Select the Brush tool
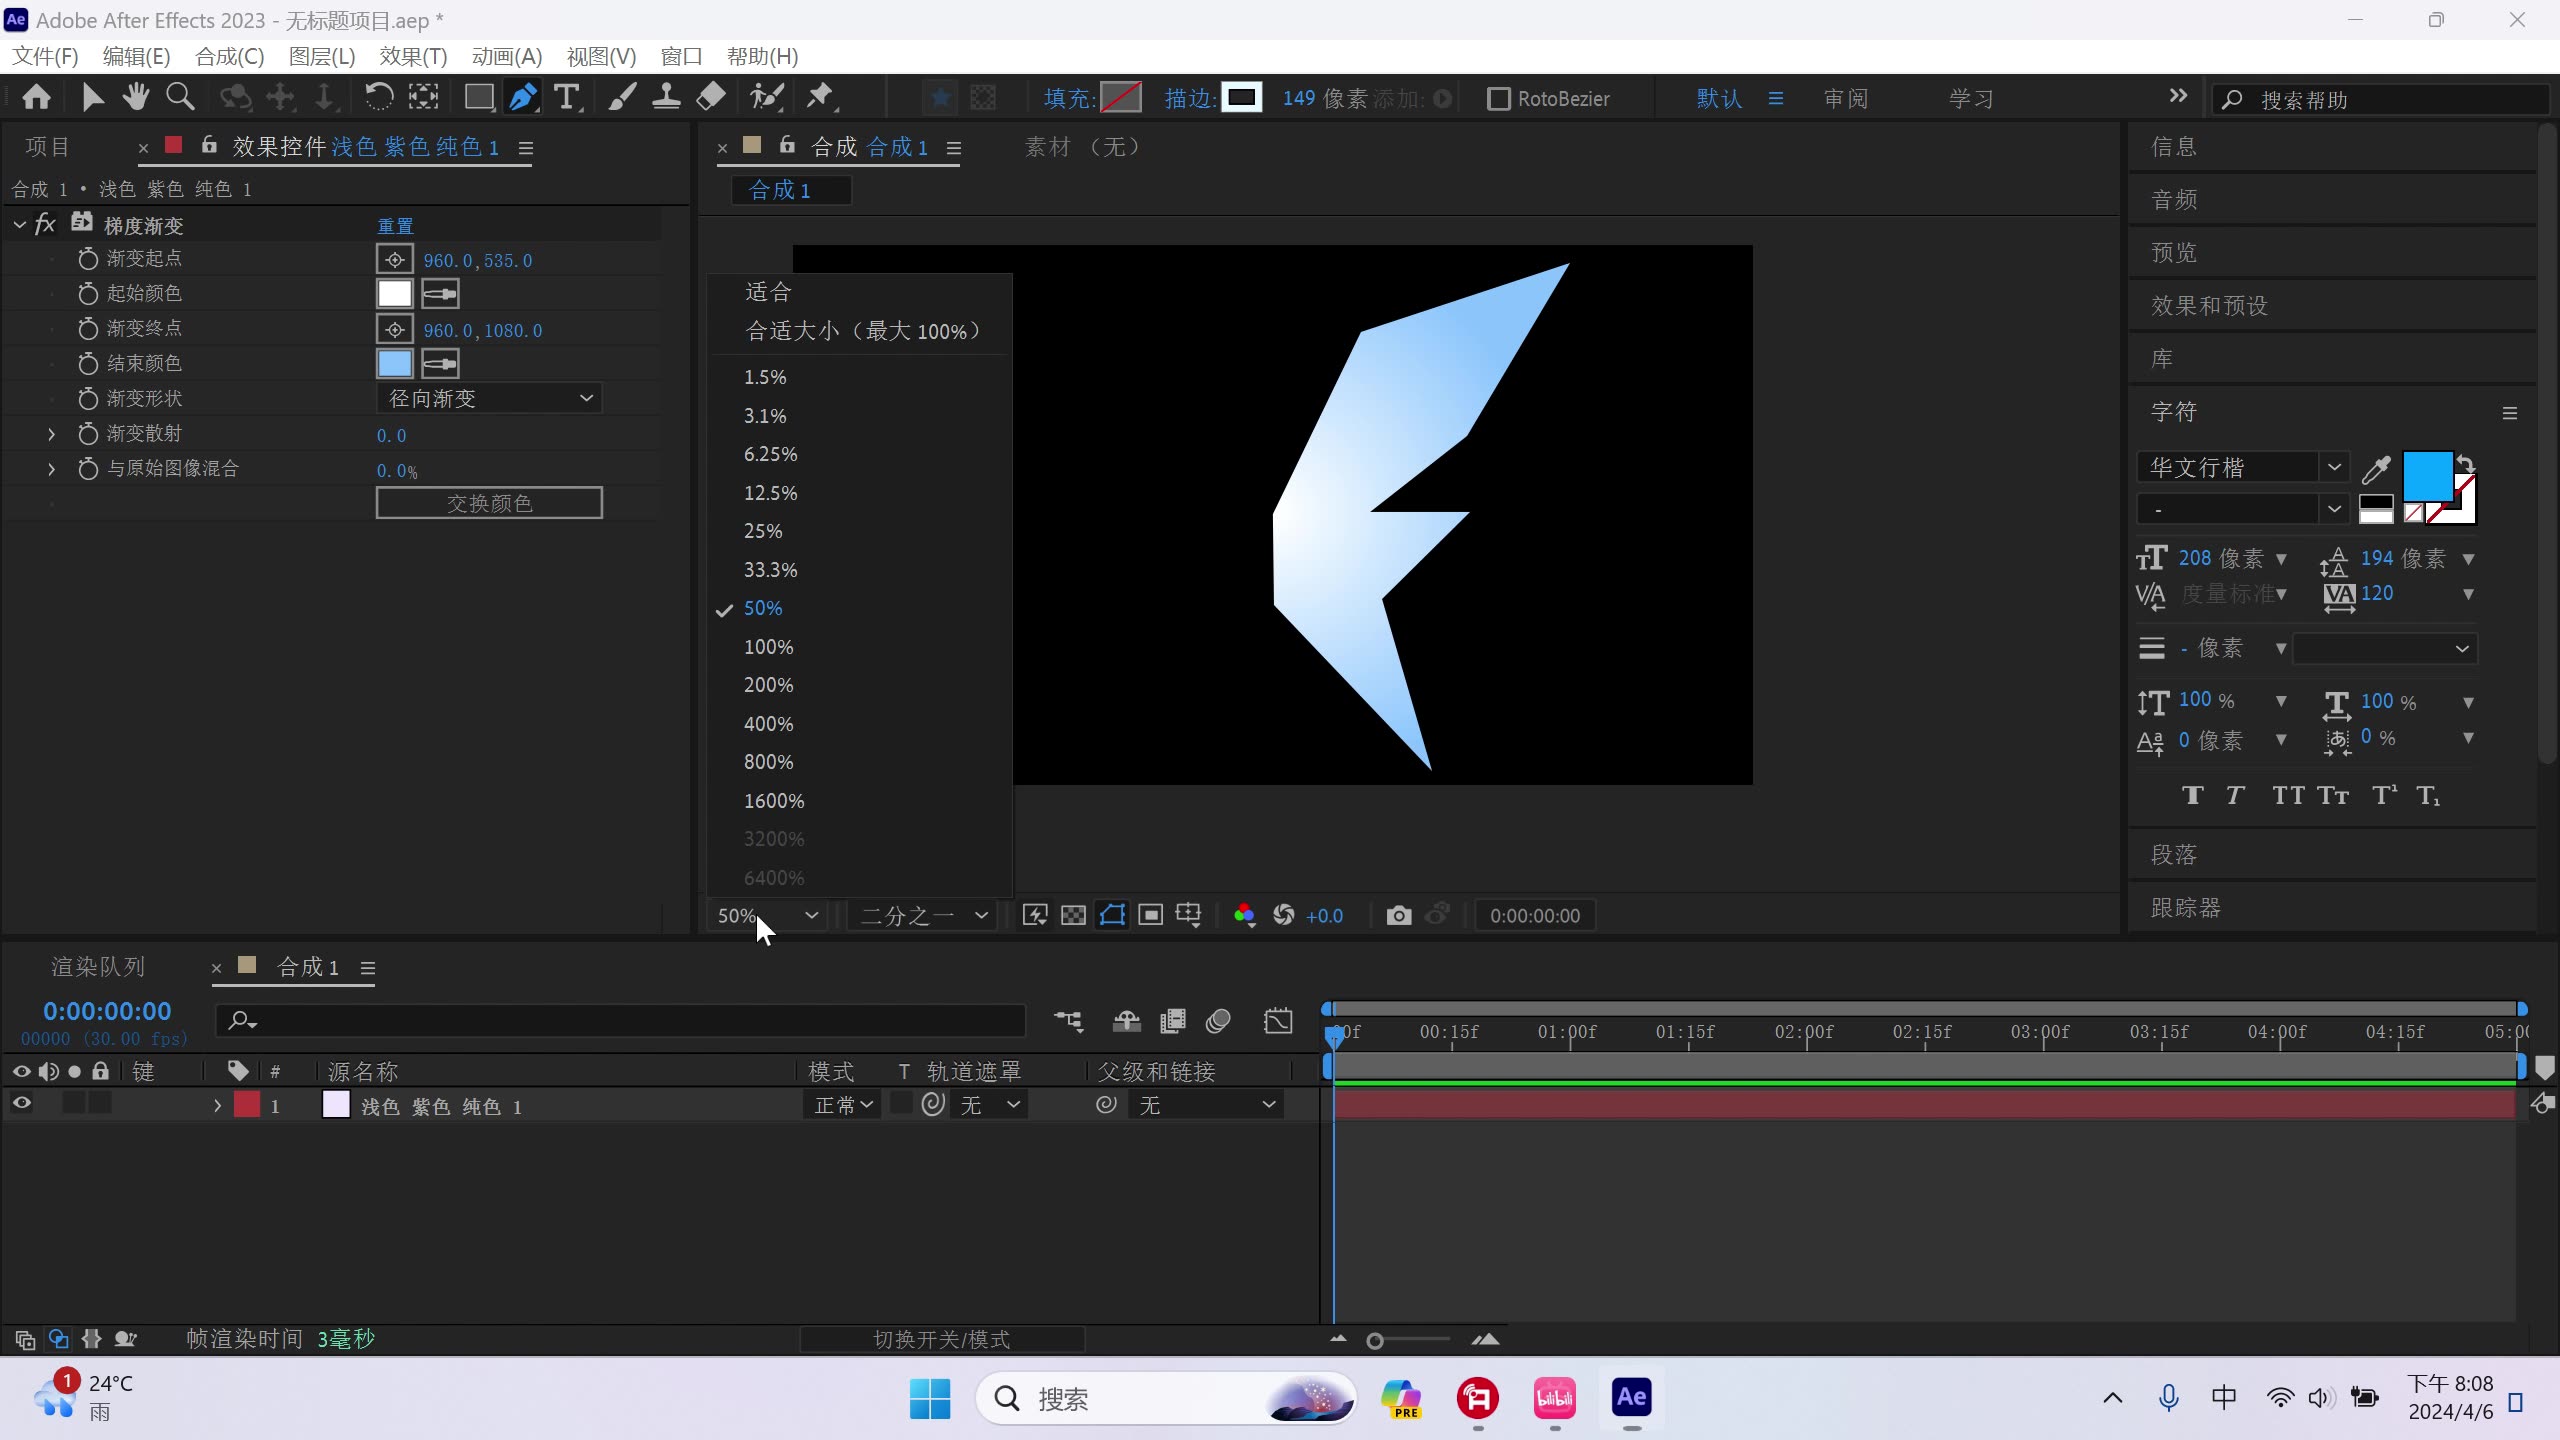2560x1440 pixels. coord(622,97)
